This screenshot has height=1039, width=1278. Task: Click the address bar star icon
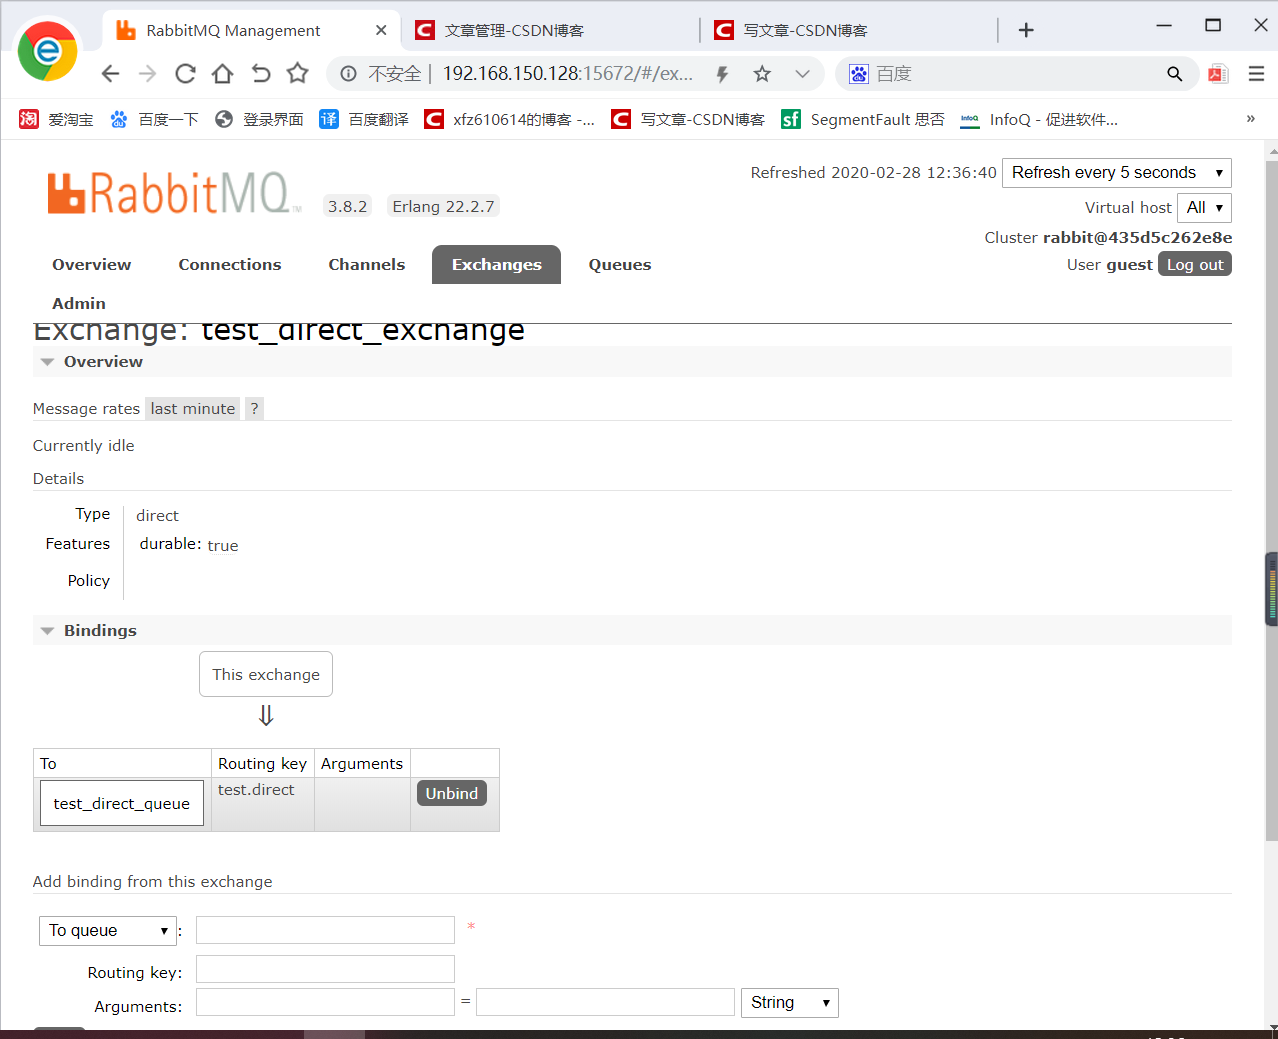(x=762, y=74)
